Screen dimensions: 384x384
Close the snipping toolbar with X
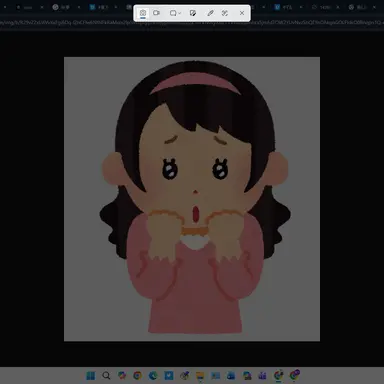click(242, 13)
